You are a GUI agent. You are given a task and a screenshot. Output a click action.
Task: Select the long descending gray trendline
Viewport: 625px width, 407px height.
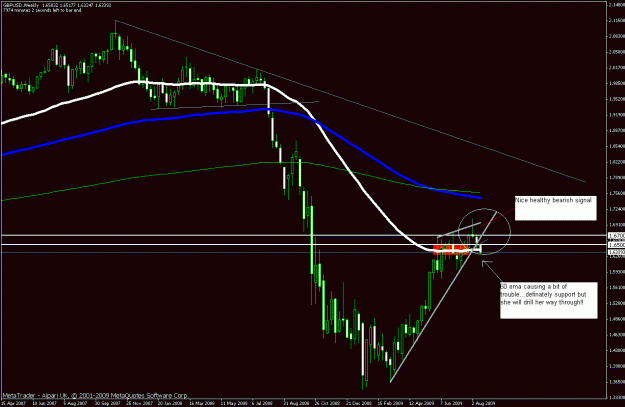(x=351, y=101)
